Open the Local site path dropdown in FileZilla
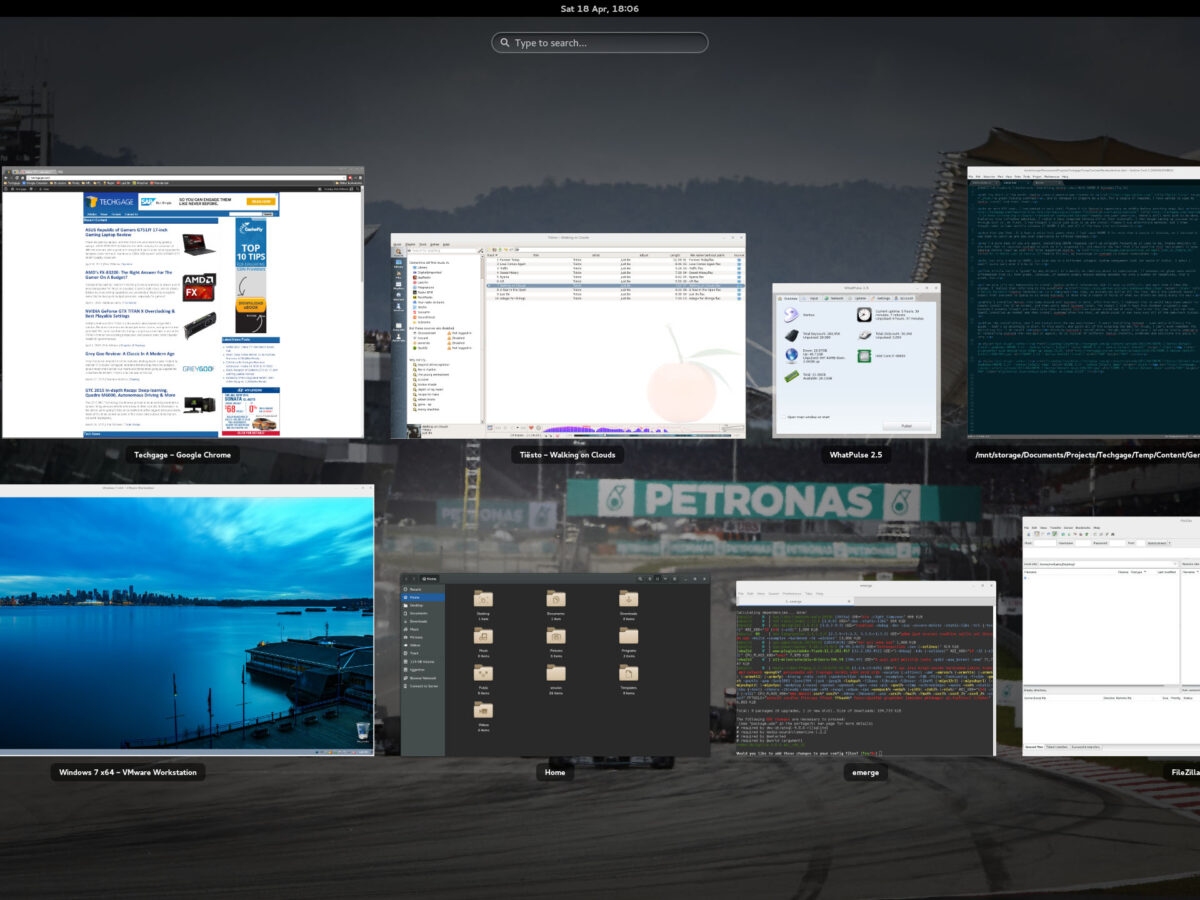 click(1175, 564)
